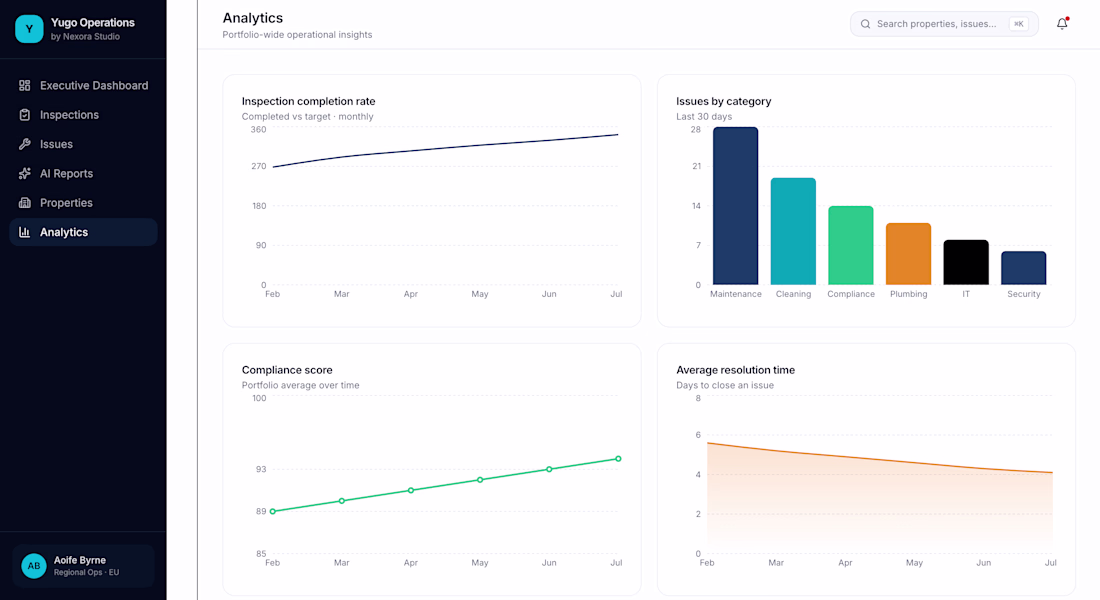
Task: Click the Properties building icon
Action: 25,203
